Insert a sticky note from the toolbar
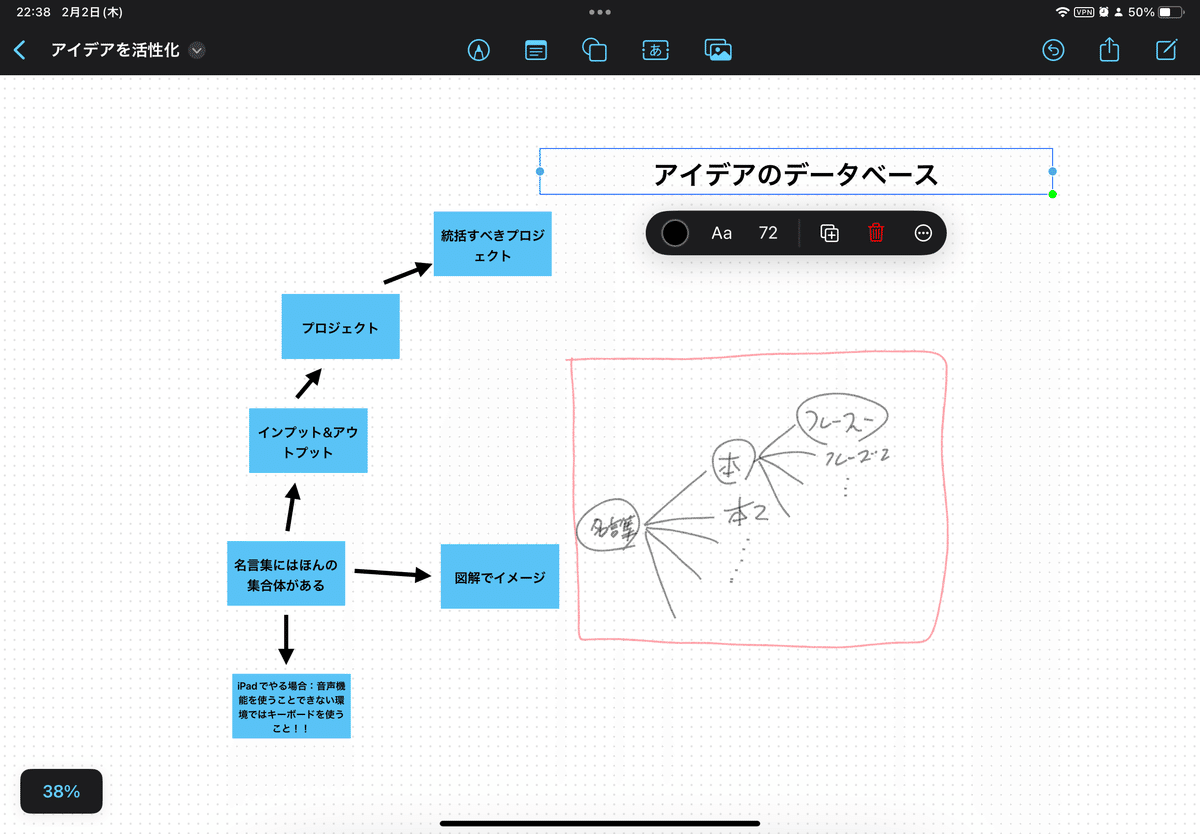Image resolution: width=1200 pixels, height=834 pixels. click(536, 50)
